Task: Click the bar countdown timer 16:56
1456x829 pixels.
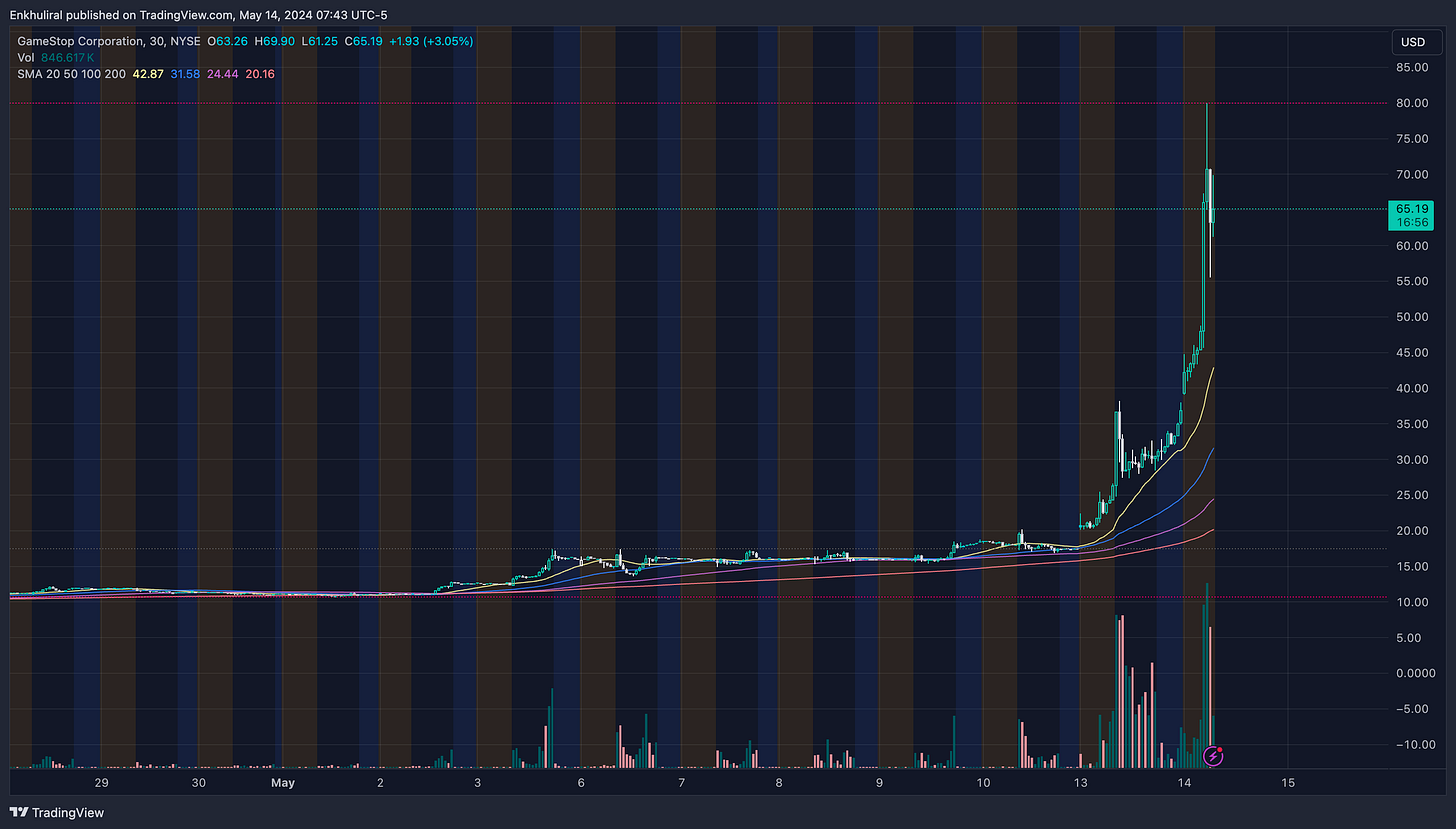Action: click(1411, 223)
